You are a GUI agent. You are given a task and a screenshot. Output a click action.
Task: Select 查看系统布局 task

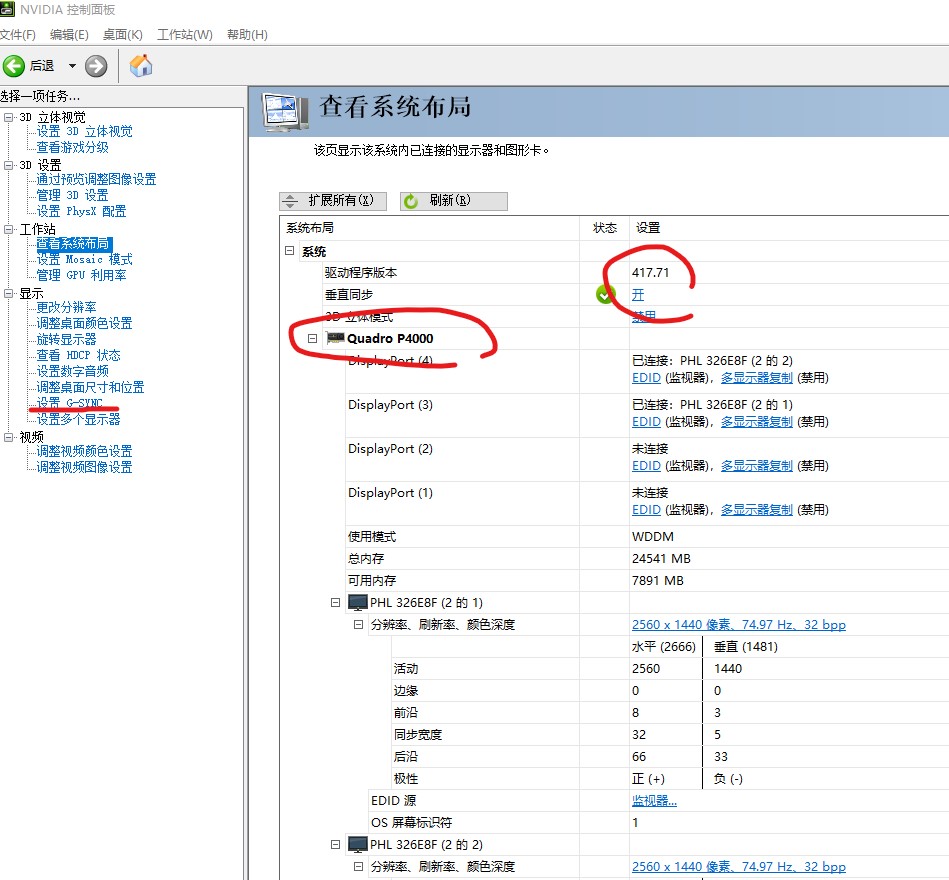click(73, 243)
